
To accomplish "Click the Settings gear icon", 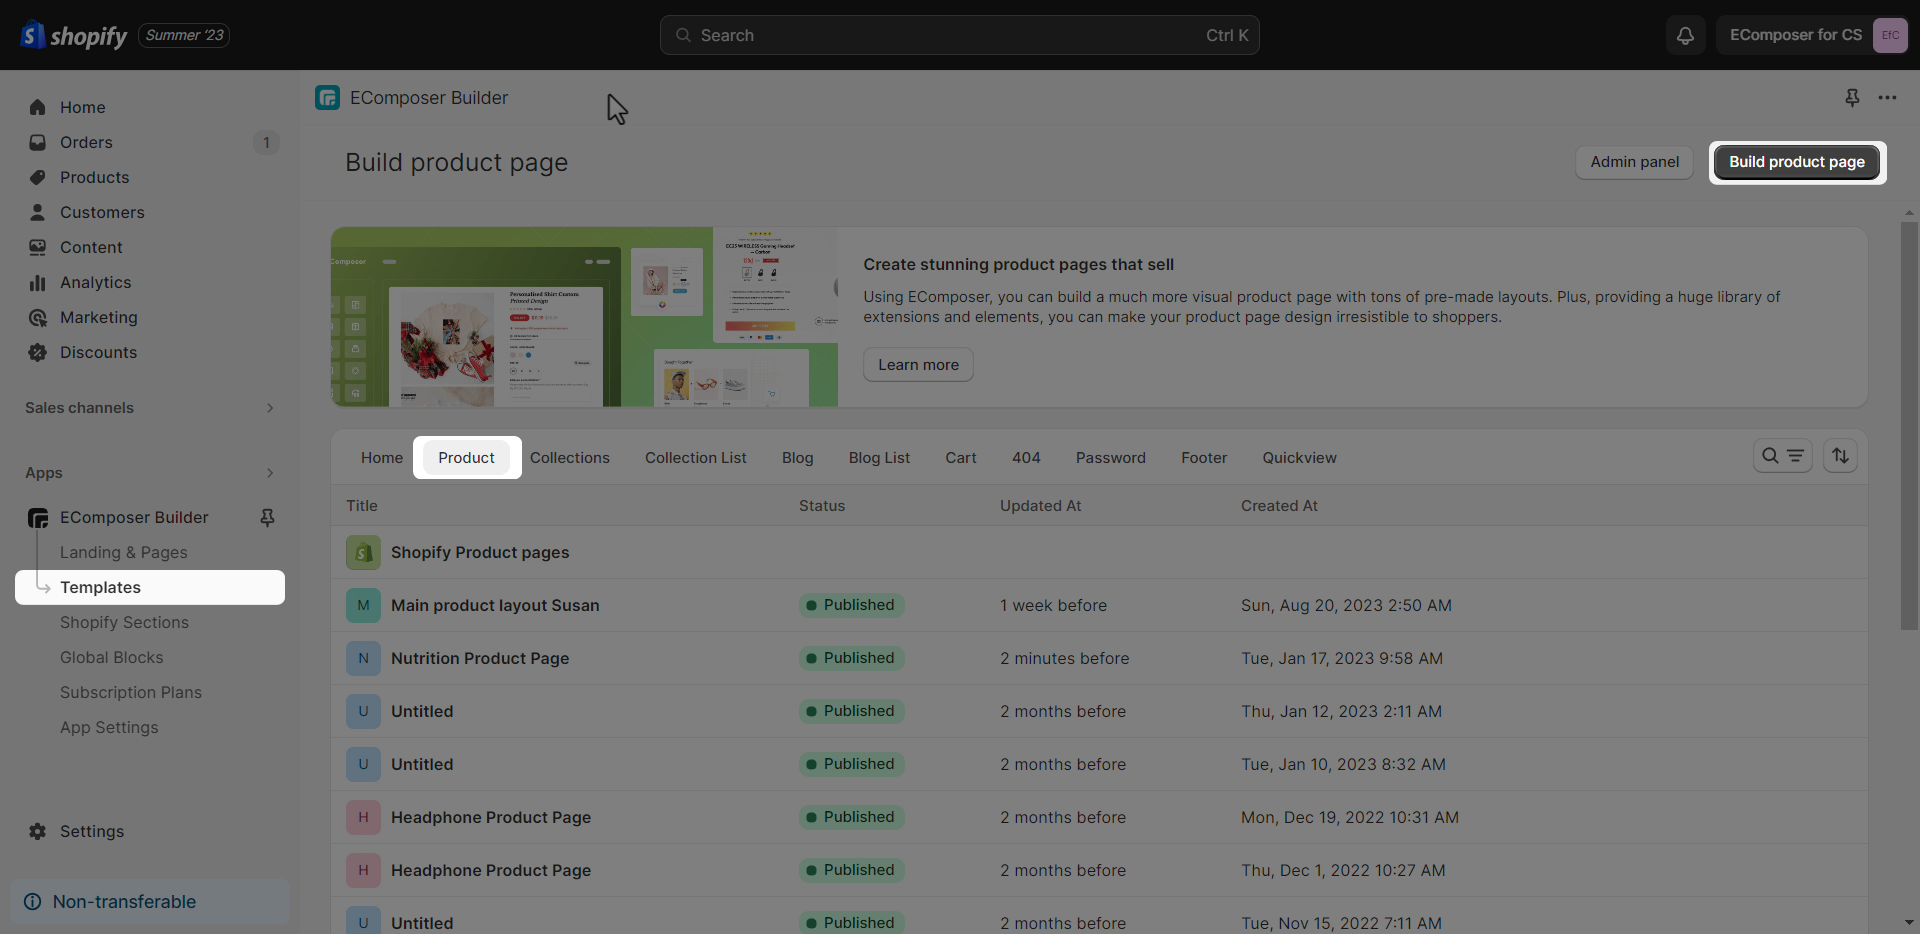I will 38,831.
